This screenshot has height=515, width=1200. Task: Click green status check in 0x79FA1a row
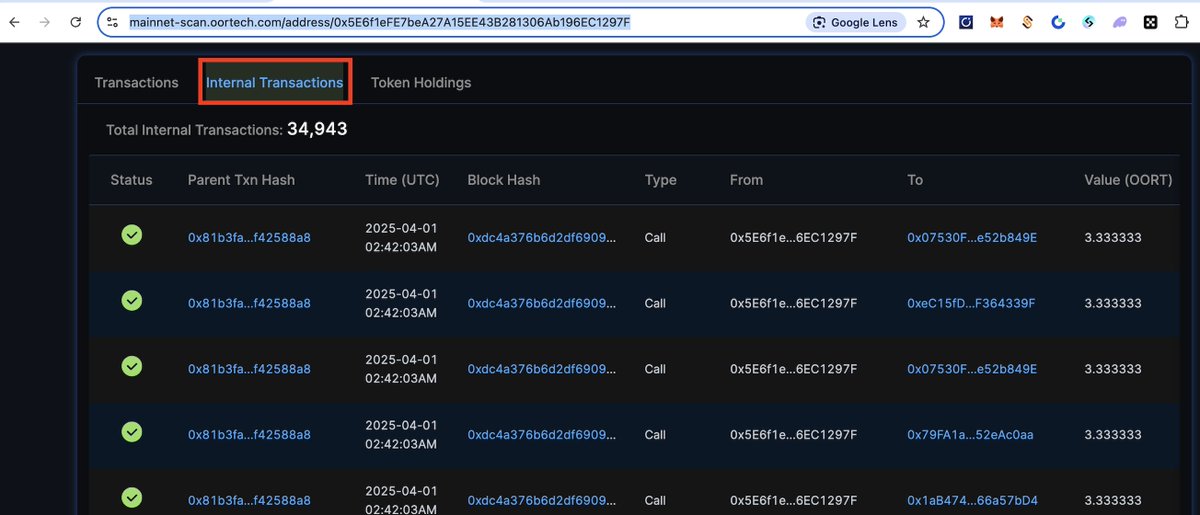(x=131, y=433)
